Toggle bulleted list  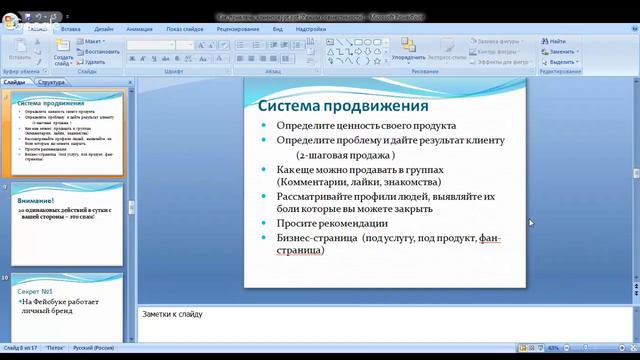click(241, 45)
